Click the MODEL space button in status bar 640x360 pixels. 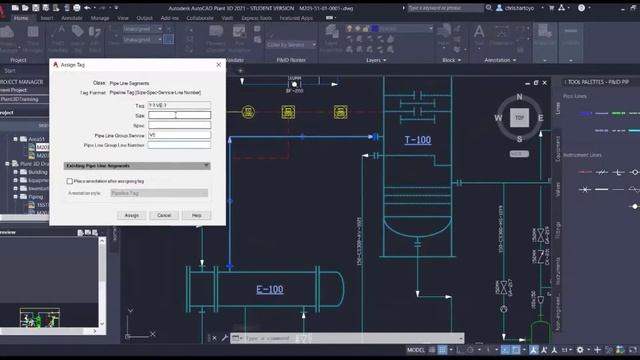pyautogui.click(x=416, y=350)
